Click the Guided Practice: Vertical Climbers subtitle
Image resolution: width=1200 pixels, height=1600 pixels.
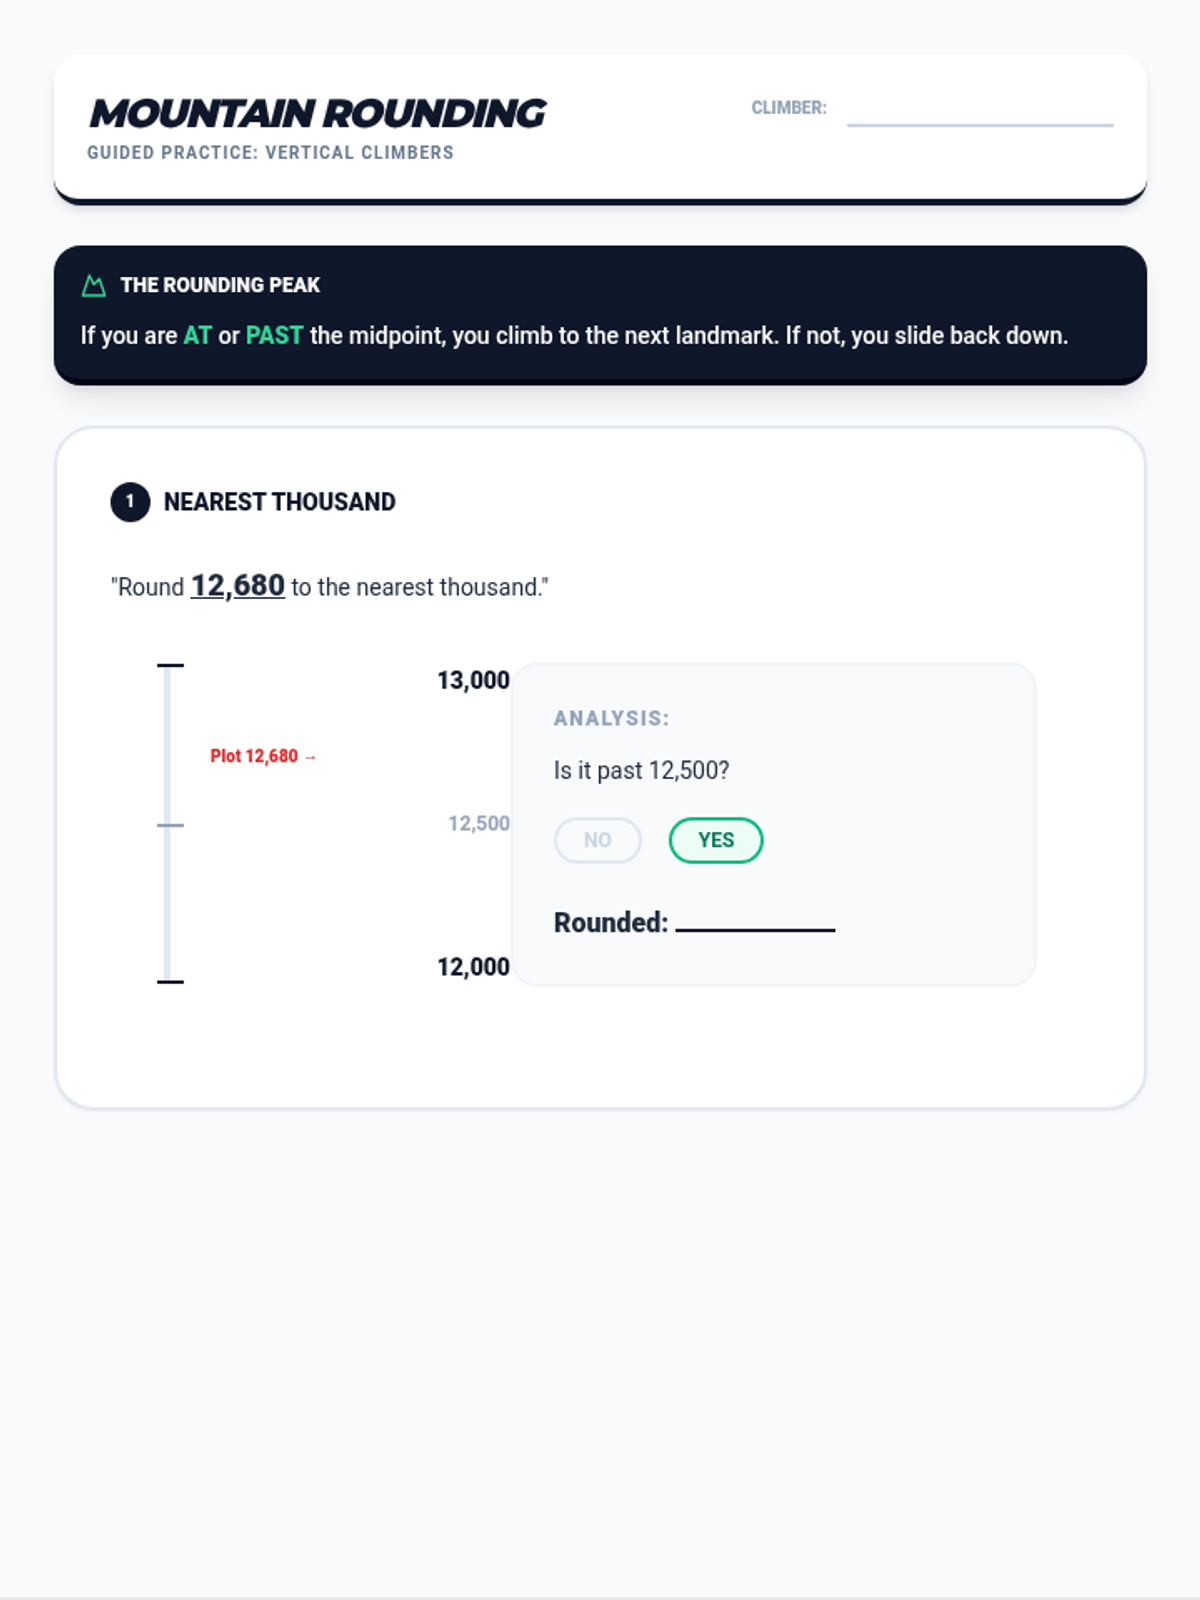(x=270, y=153)
